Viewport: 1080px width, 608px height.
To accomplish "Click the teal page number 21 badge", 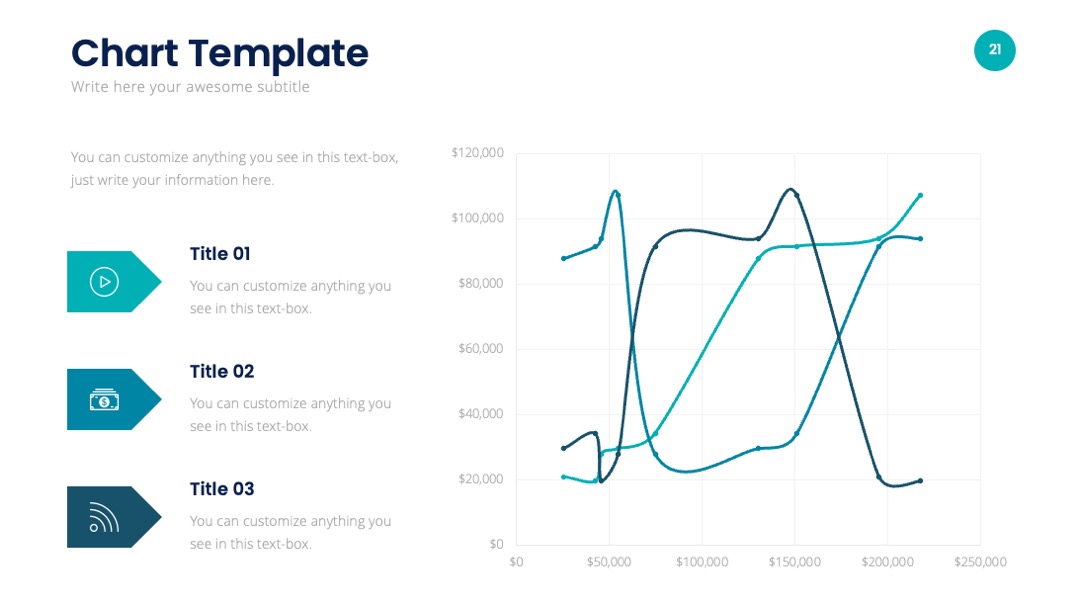I will click(x=995, y=50).
